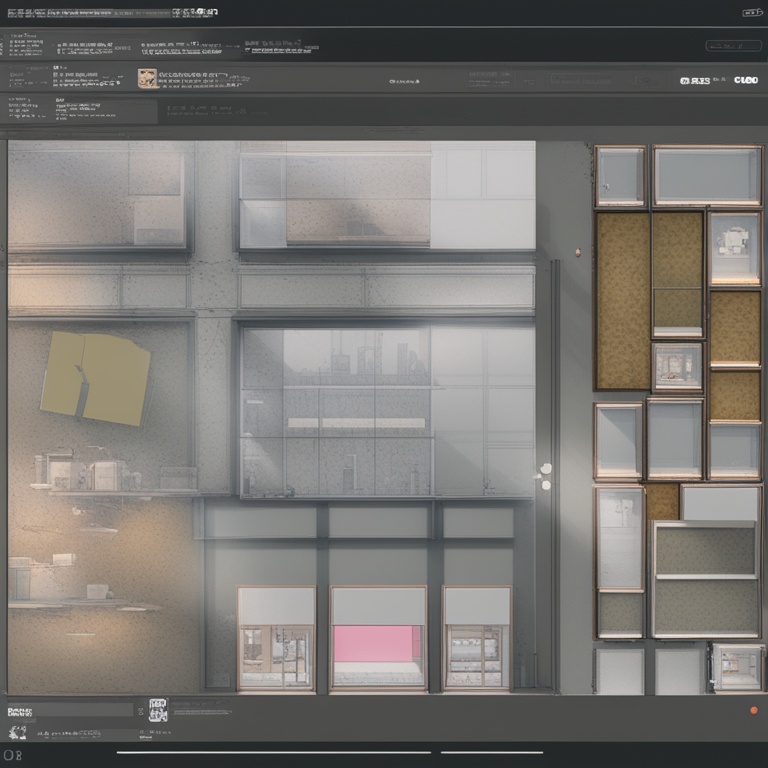Screen dimensions: 768x768
Task: Open the small square gray thumbnail at top of right panel
Action: coord(621,176)
